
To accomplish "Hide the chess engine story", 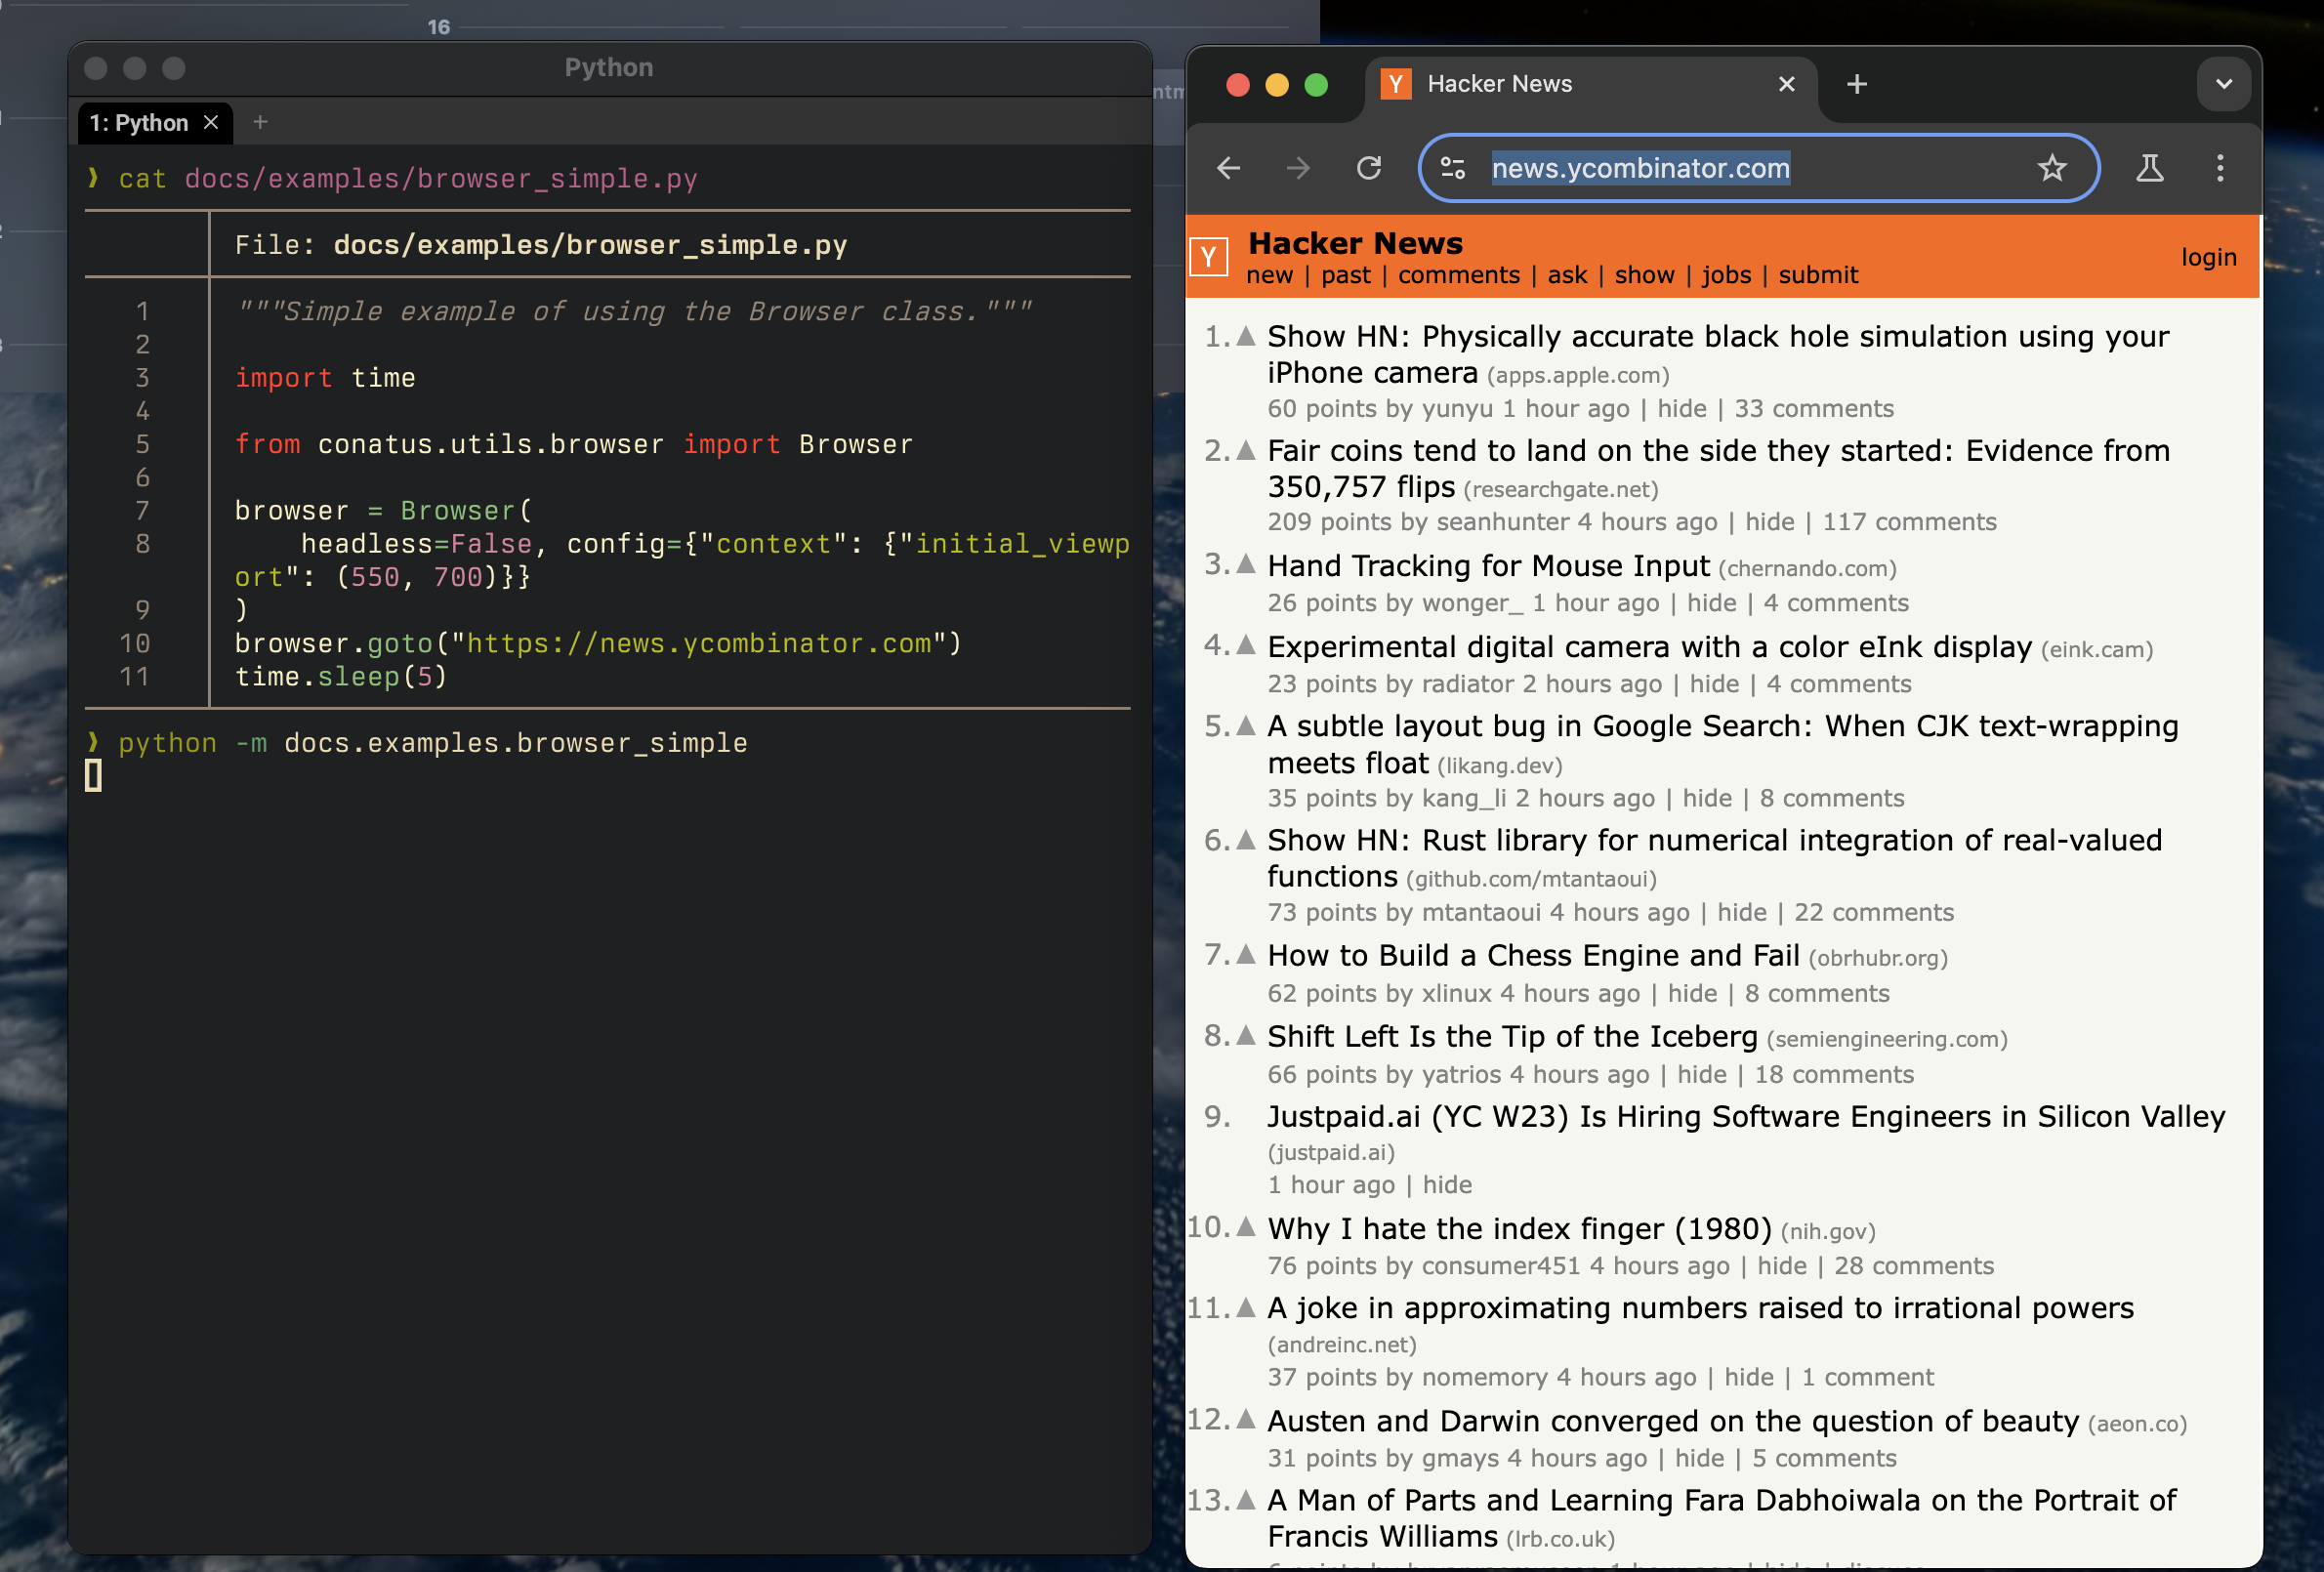I will [1692, 993].
